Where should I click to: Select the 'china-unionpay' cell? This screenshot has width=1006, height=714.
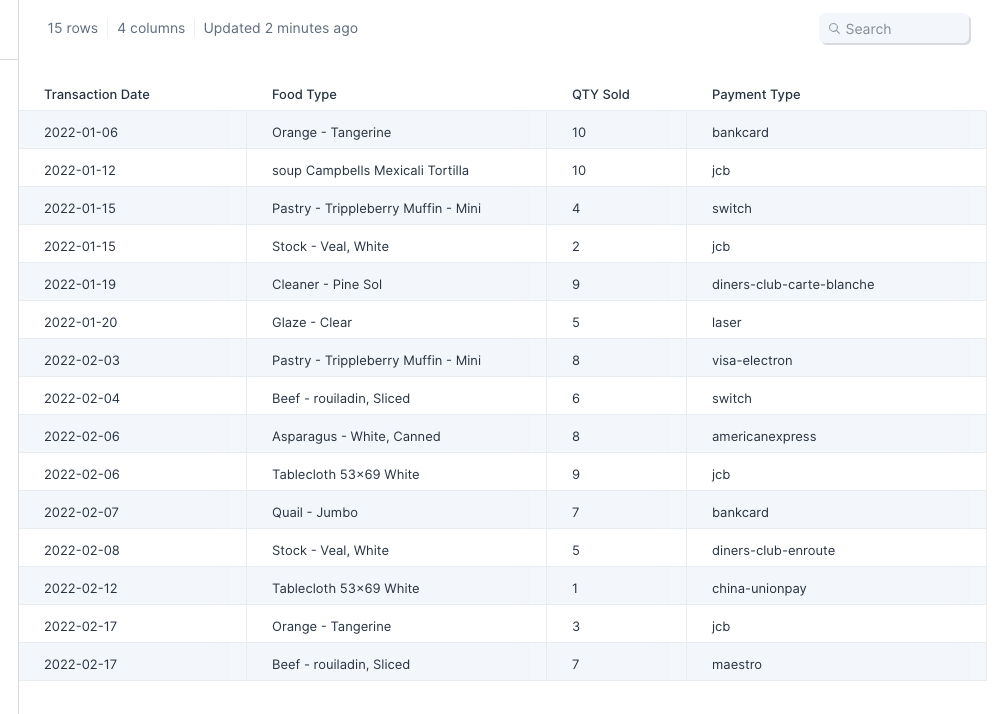tap(836, 588)
